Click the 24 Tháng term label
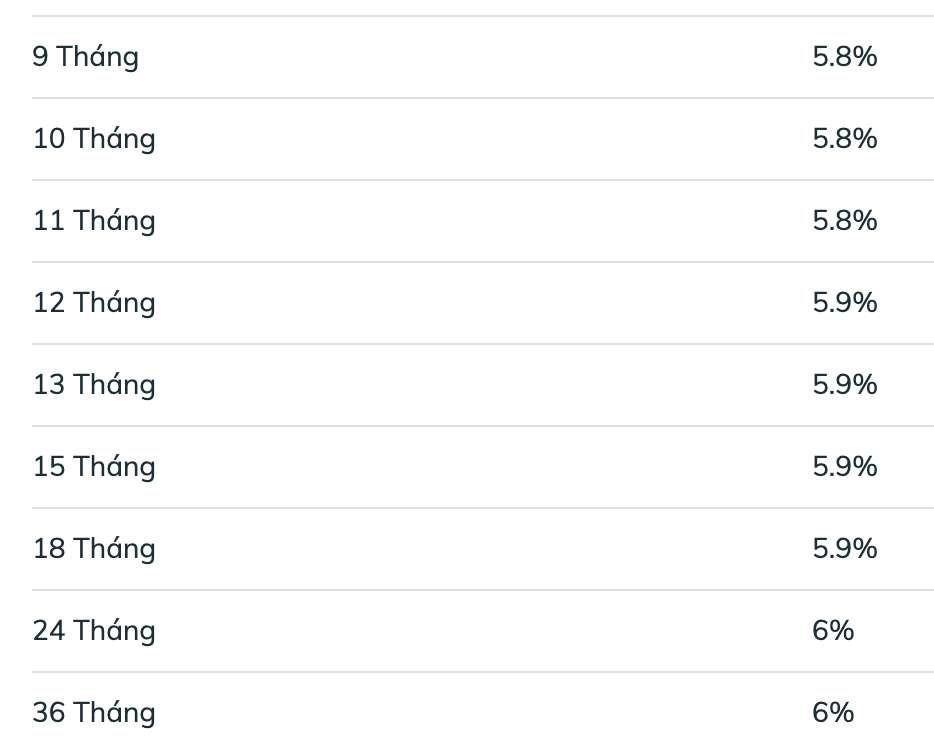 (94, 631)
